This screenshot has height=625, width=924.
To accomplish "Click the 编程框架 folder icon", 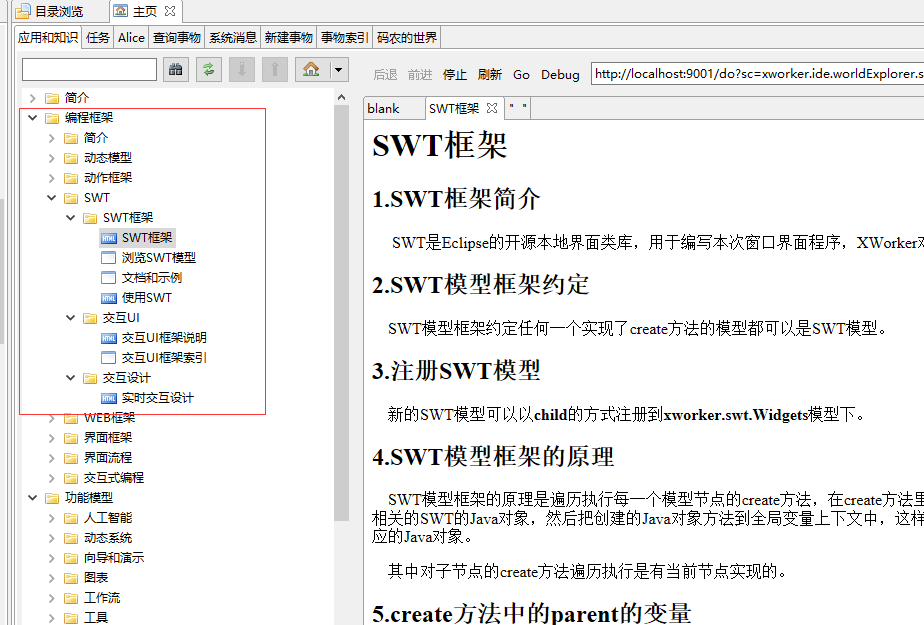I will pyautogui.click(x=52, y=118).
